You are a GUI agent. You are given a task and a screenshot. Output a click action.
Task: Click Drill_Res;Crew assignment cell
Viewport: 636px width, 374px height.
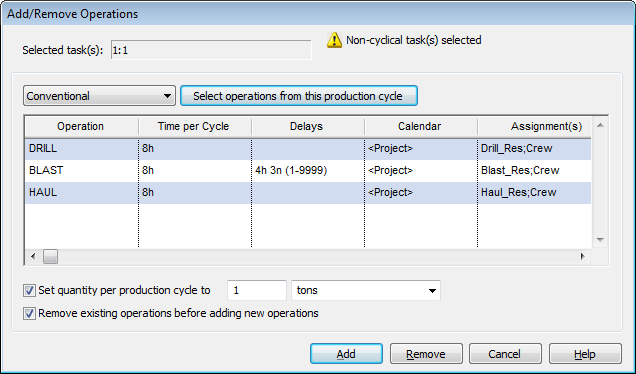(x=534, y=148)
